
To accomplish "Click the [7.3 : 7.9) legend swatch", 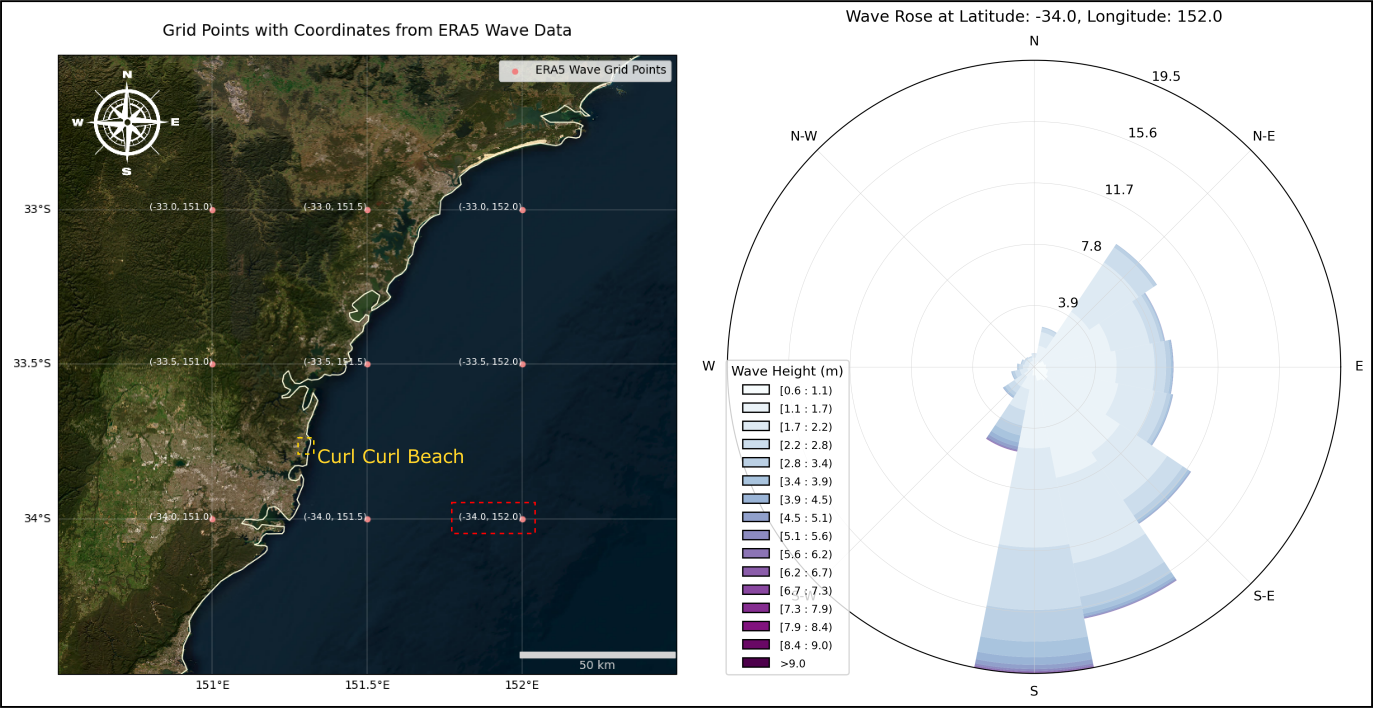I will coord(755,608).
